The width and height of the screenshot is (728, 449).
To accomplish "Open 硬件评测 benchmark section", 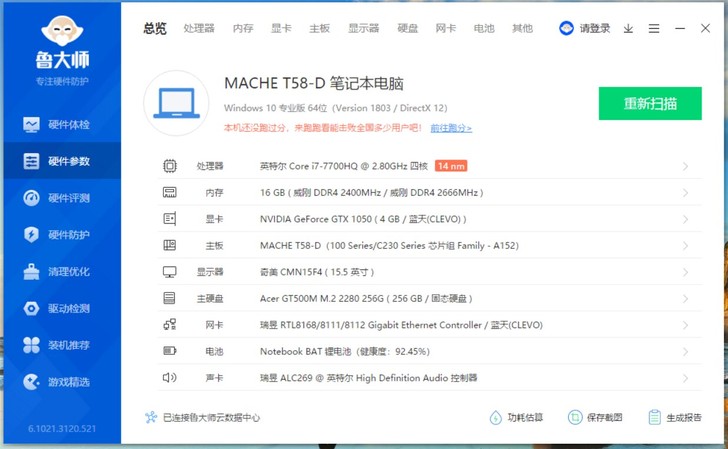I will click(x=62, y=198).
